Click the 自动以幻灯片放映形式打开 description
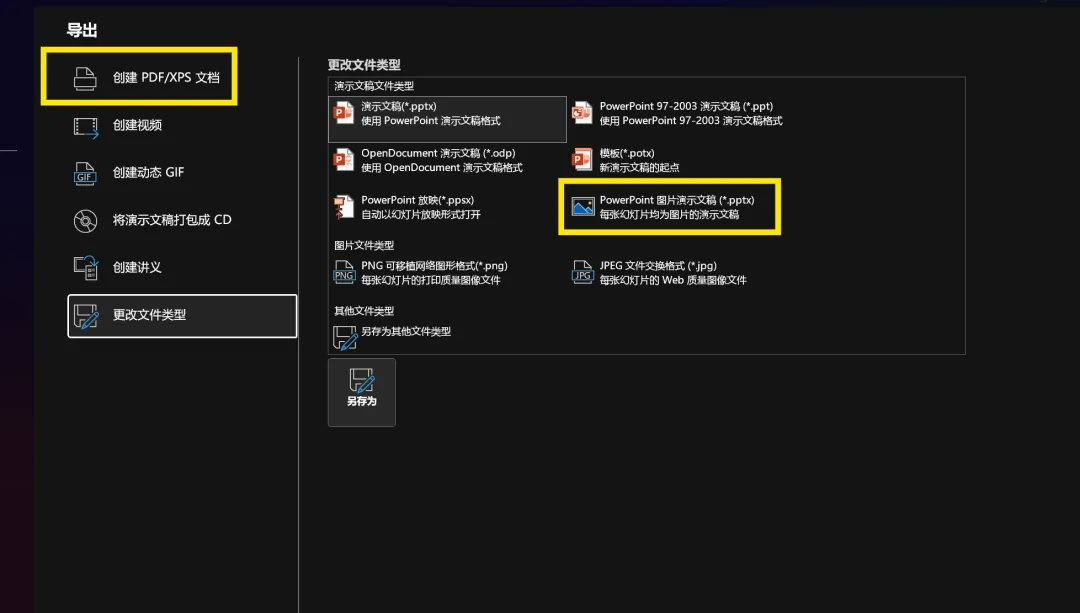The image size is (1080, 613). coord(422,215)
